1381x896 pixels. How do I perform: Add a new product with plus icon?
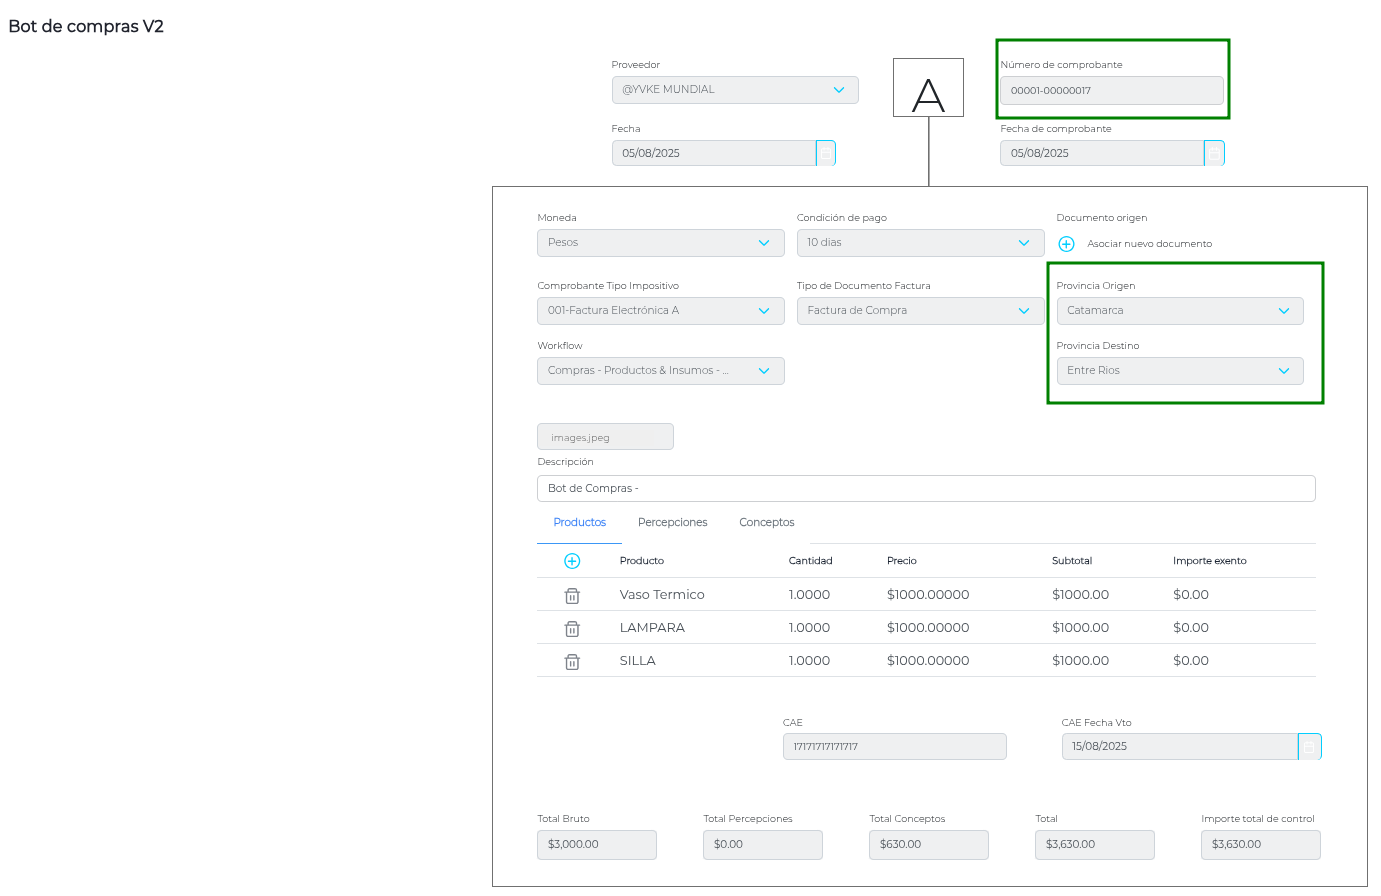572,561
